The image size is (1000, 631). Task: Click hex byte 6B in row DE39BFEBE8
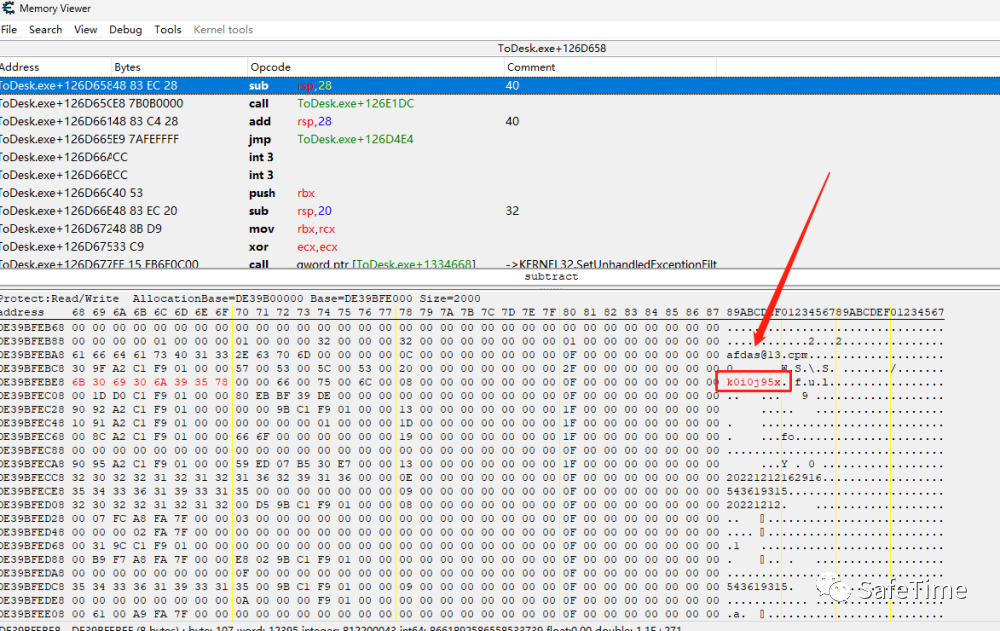78,382
